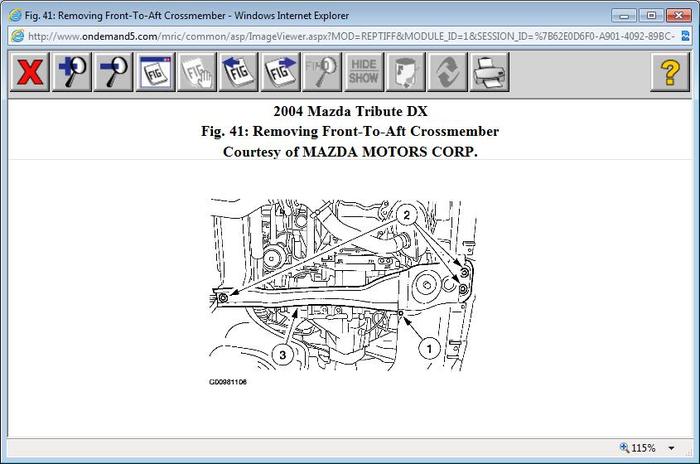Open the figure window view icon
Screen dimensions: 700x464
click(155, 72)
